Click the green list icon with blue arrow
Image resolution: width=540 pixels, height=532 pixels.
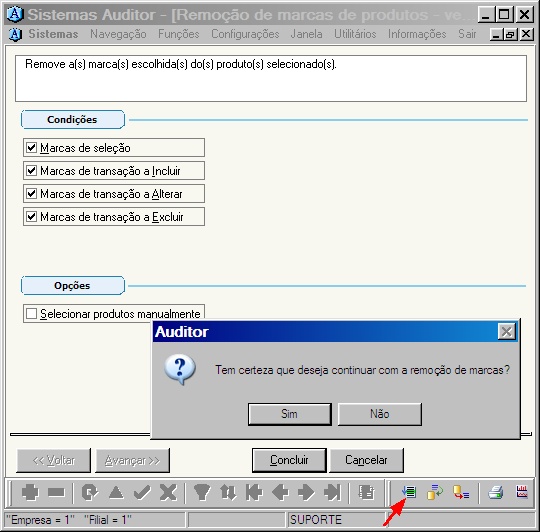409,492
